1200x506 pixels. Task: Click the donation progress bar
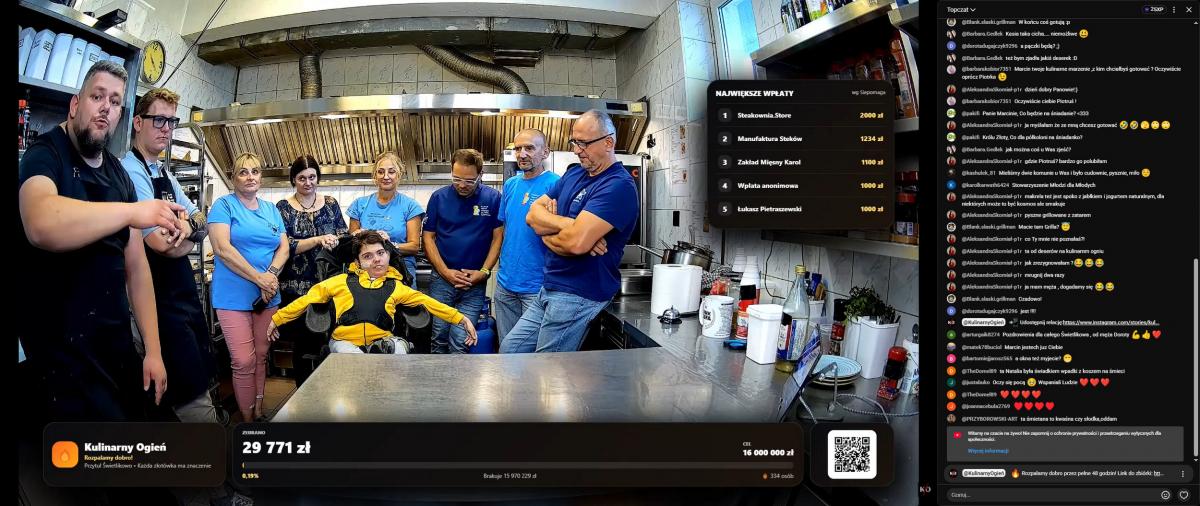pyautogui.click(x=517, y=465)
